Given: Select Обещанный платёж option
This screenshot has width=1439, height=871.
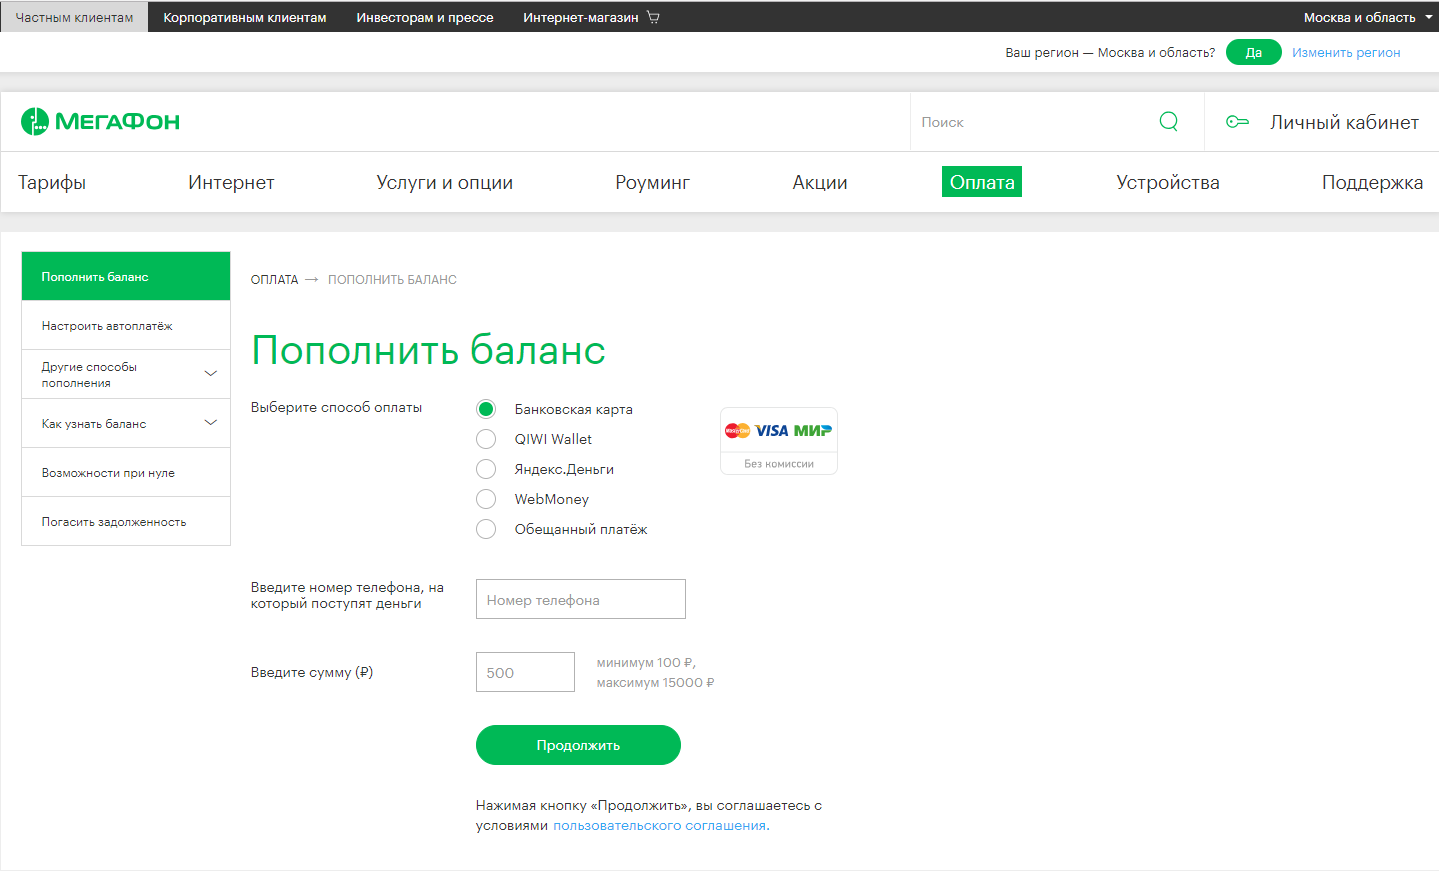Looking at the screenshot, I should (x=486, y=529).
